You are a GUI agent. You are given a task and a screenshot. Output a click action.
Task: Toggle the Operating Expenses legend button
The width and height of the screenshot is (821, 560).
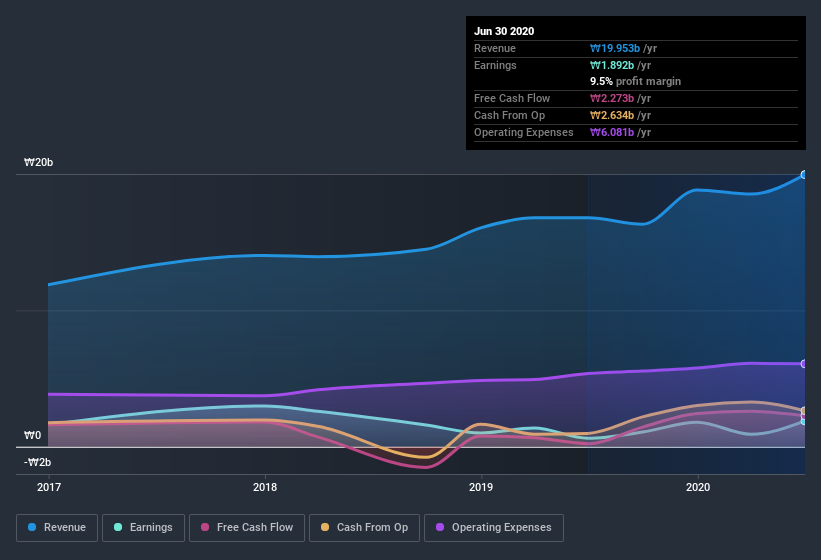pyautogui.click(x=494, y=528)
